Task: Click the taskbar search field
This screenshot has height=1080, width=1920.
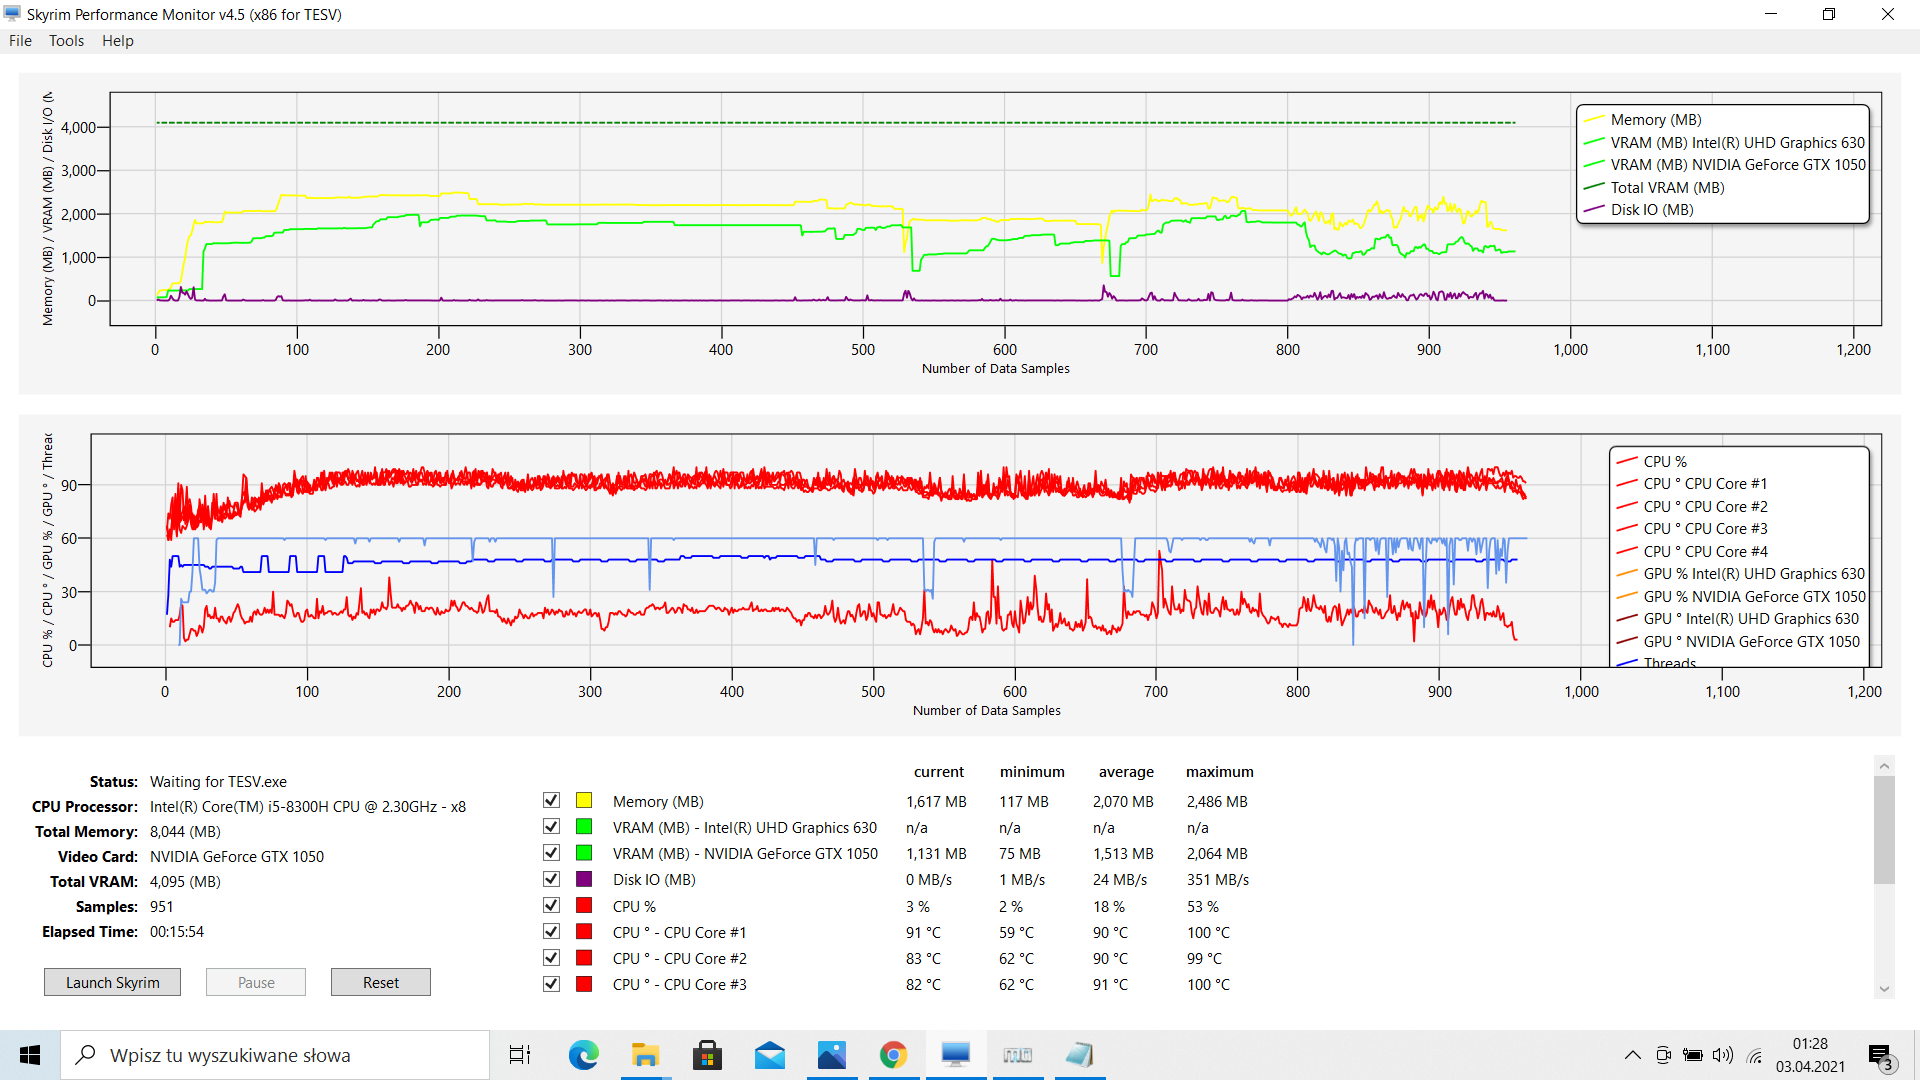Action: click(275, 1055)
